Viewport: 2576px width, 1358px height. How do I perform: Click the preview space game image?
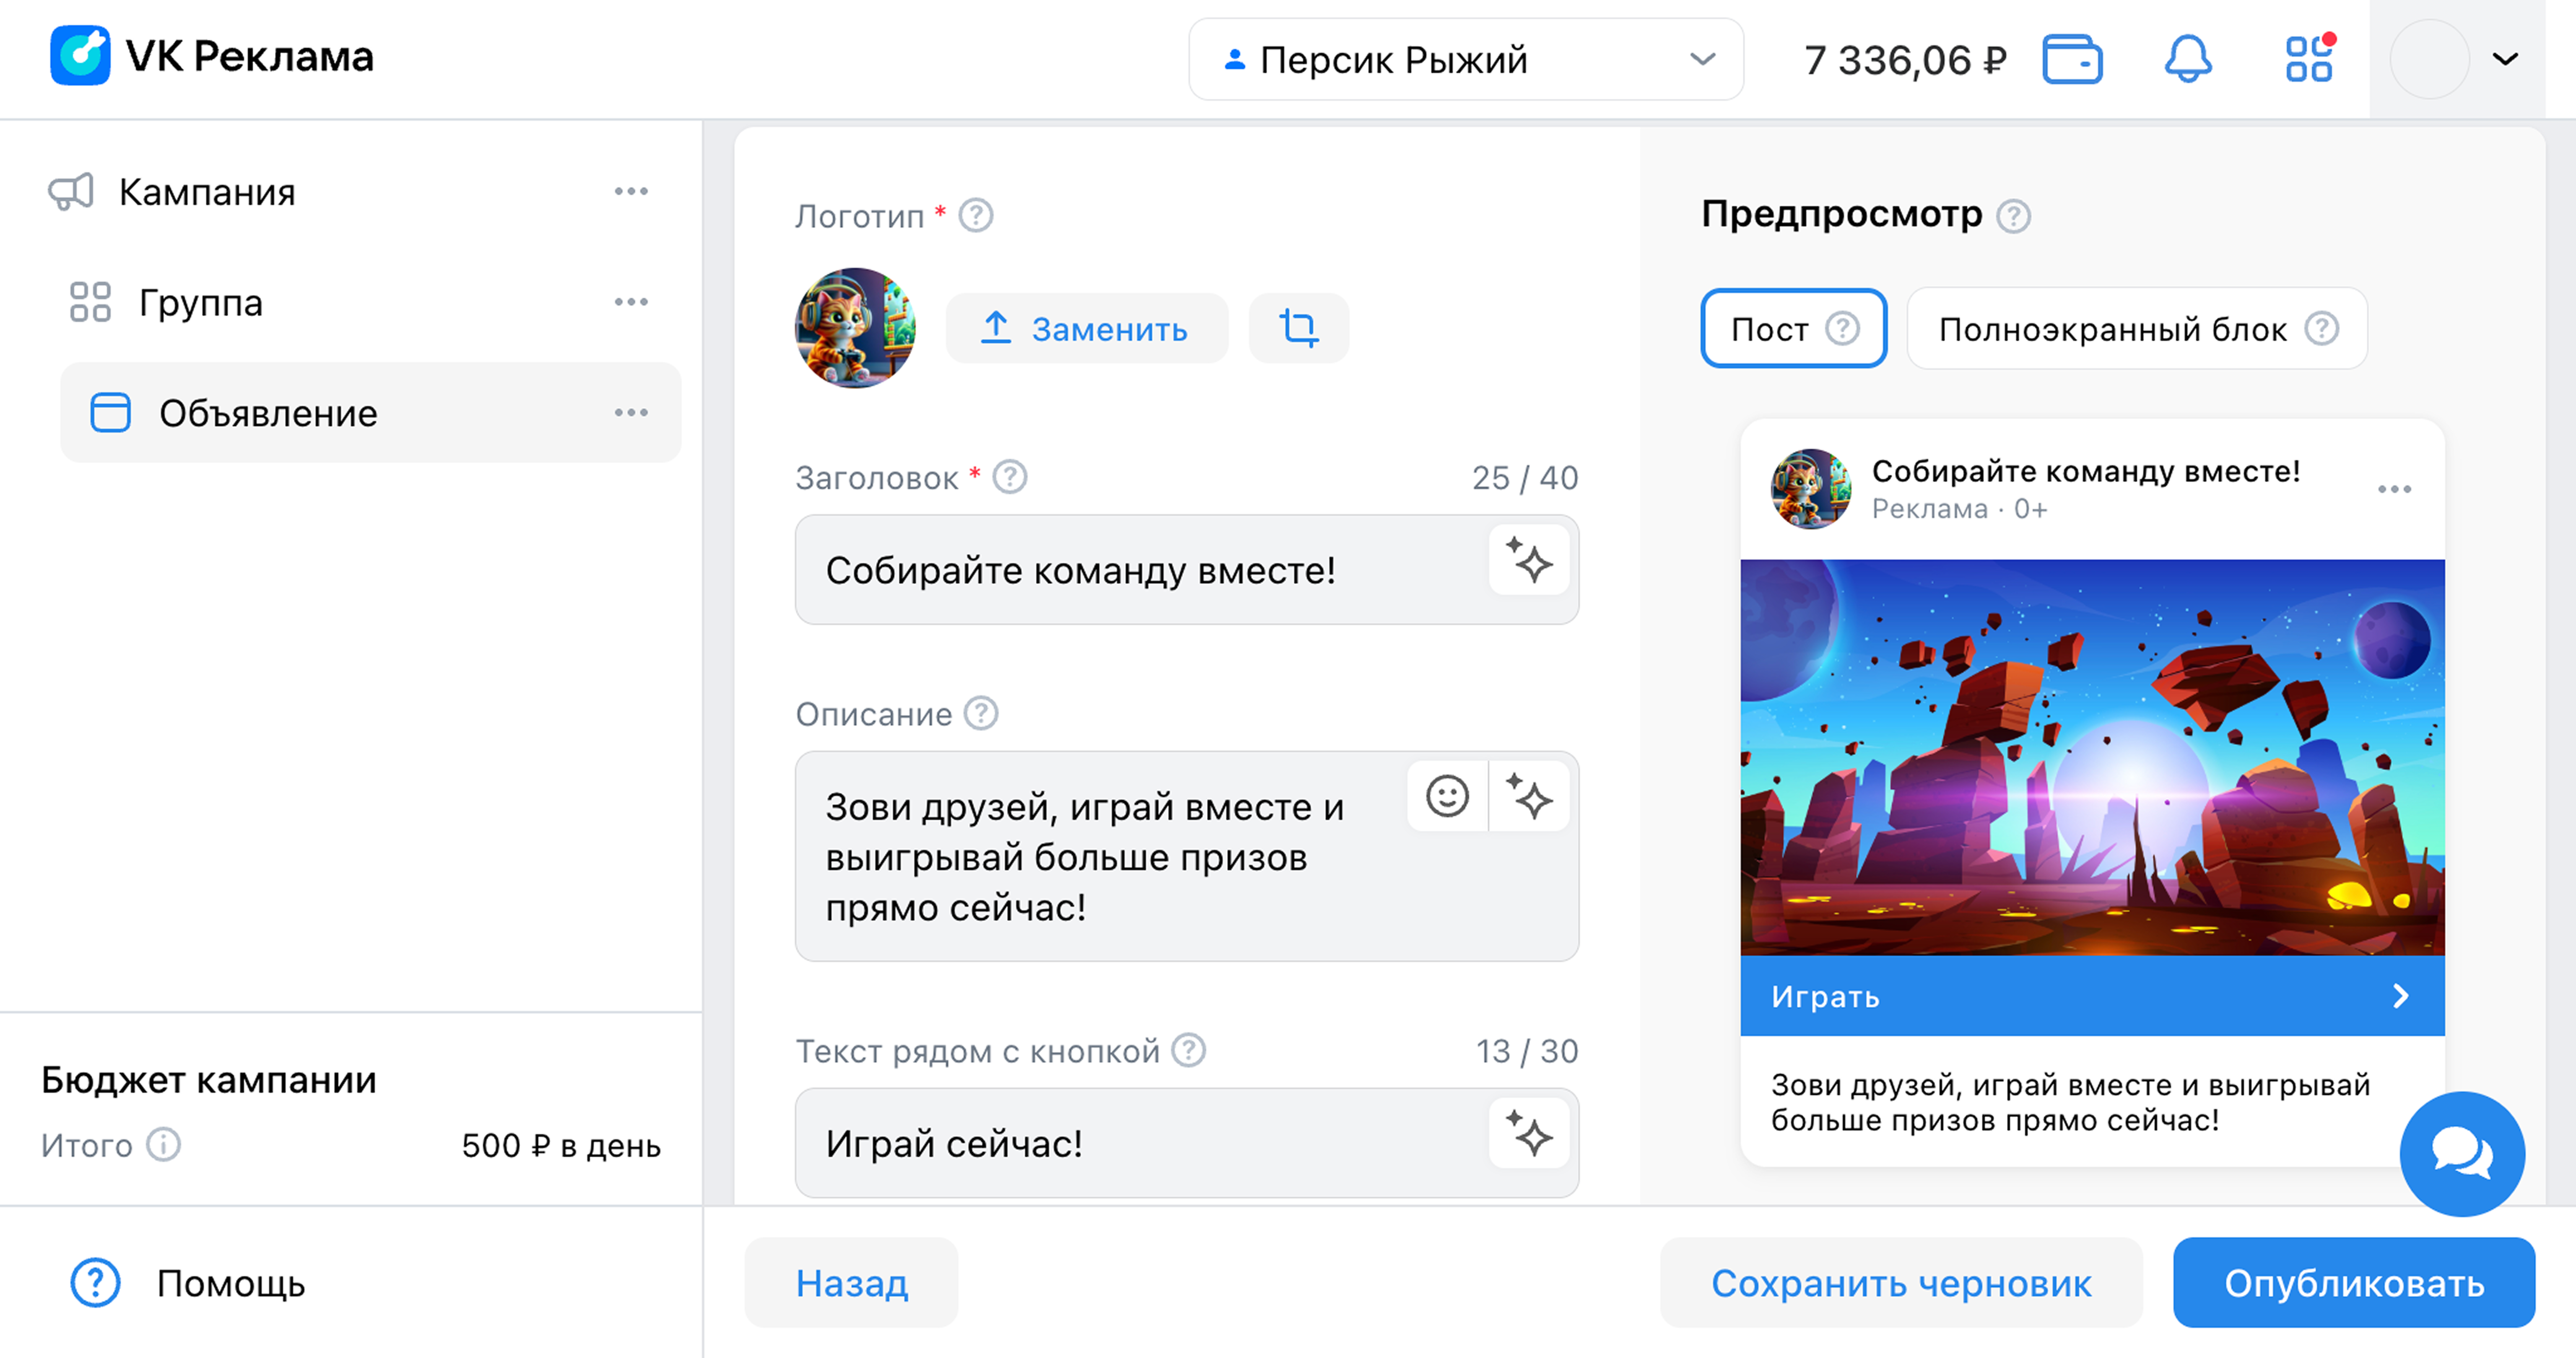[x=2092, y=757]
